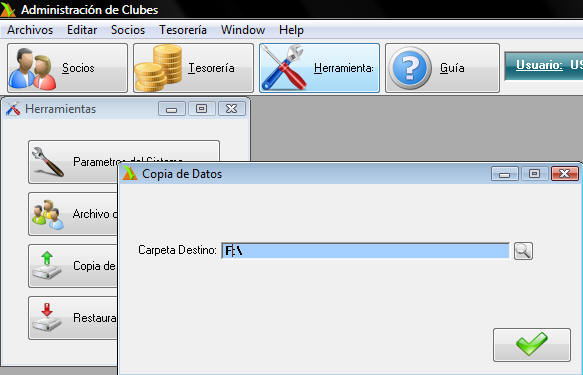Click the Copia de Datos title icon

pyautogui.click(x=130, y=174)
